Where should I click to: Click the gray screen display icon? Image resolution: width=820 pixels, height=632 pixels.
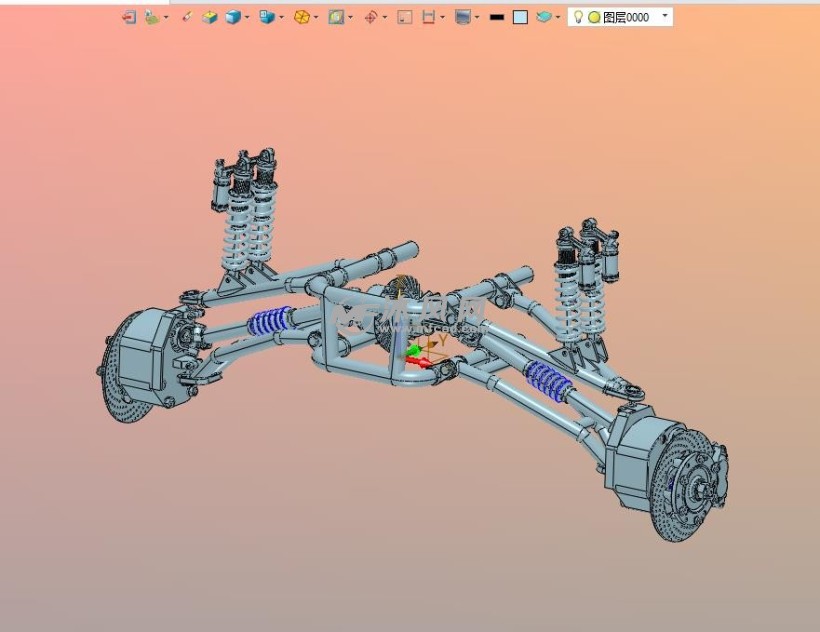(x=462, y=17)
